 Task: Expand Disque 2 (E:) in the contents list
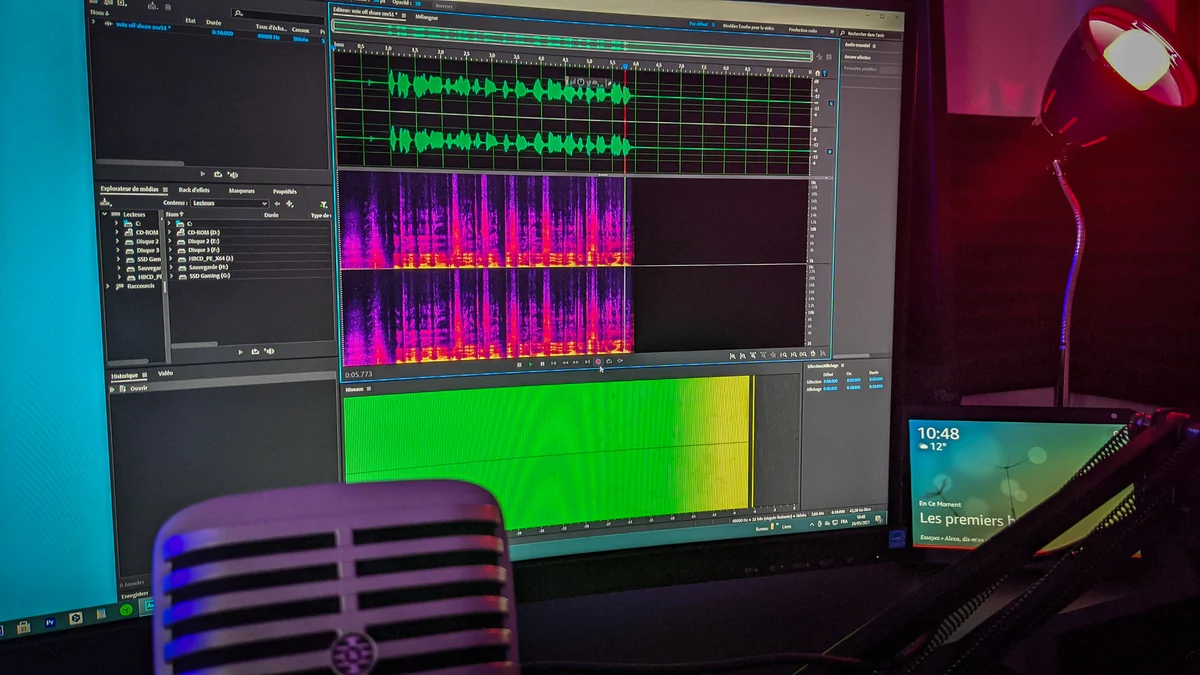[170, 241]
